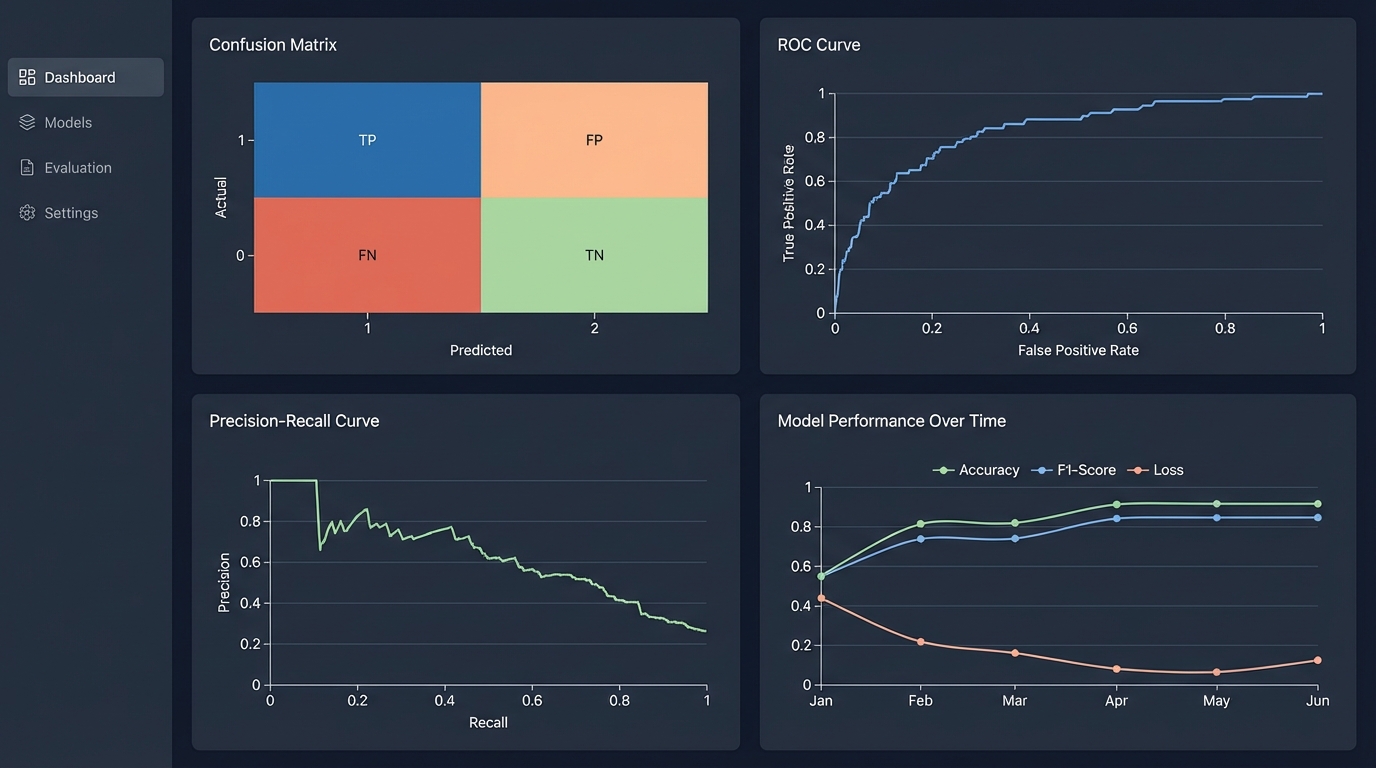Click the FN cell in the confusion matrix
Image resolution: width=1376 pixels, height=768 pixels.
(367, 255)
